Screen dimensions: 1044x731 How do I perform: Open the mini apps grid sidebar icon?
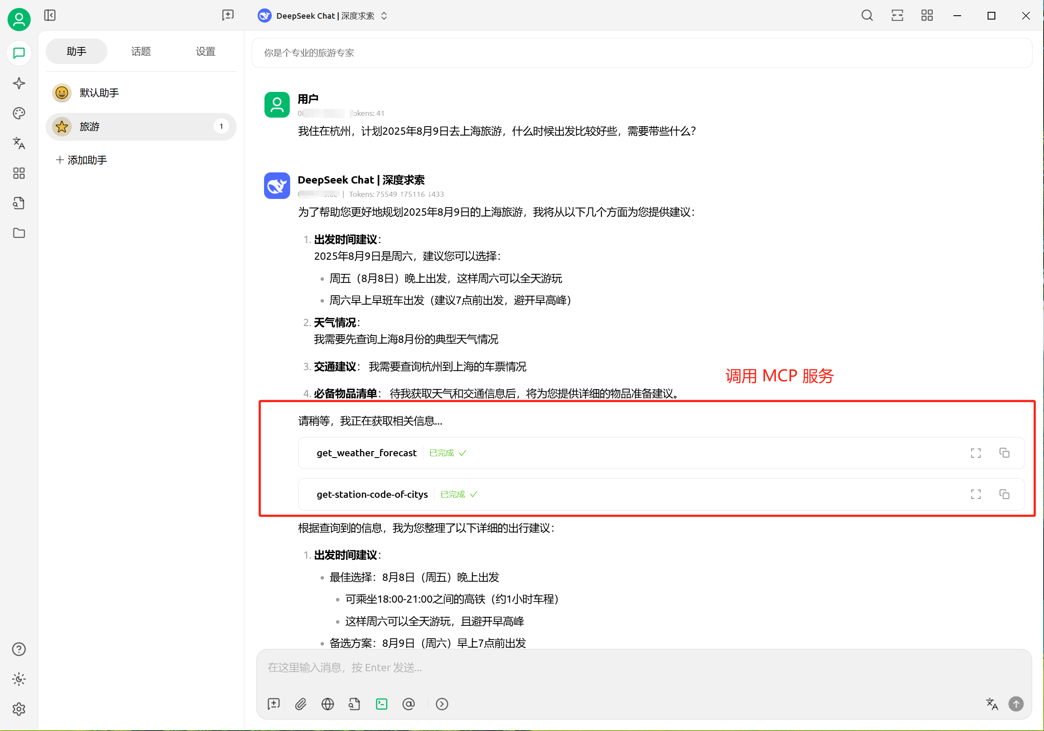pos(19,173)
